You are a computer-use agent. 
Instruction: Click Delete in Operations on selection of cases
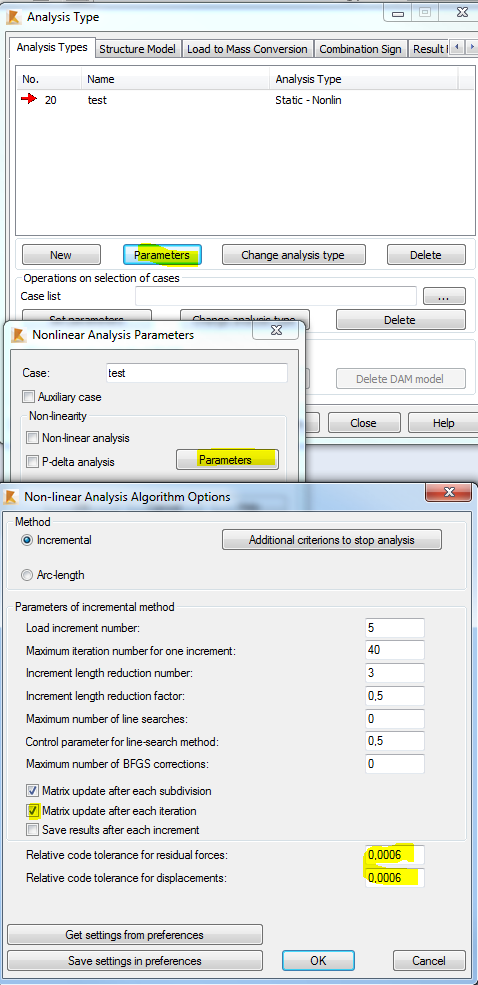pos(400,320)
